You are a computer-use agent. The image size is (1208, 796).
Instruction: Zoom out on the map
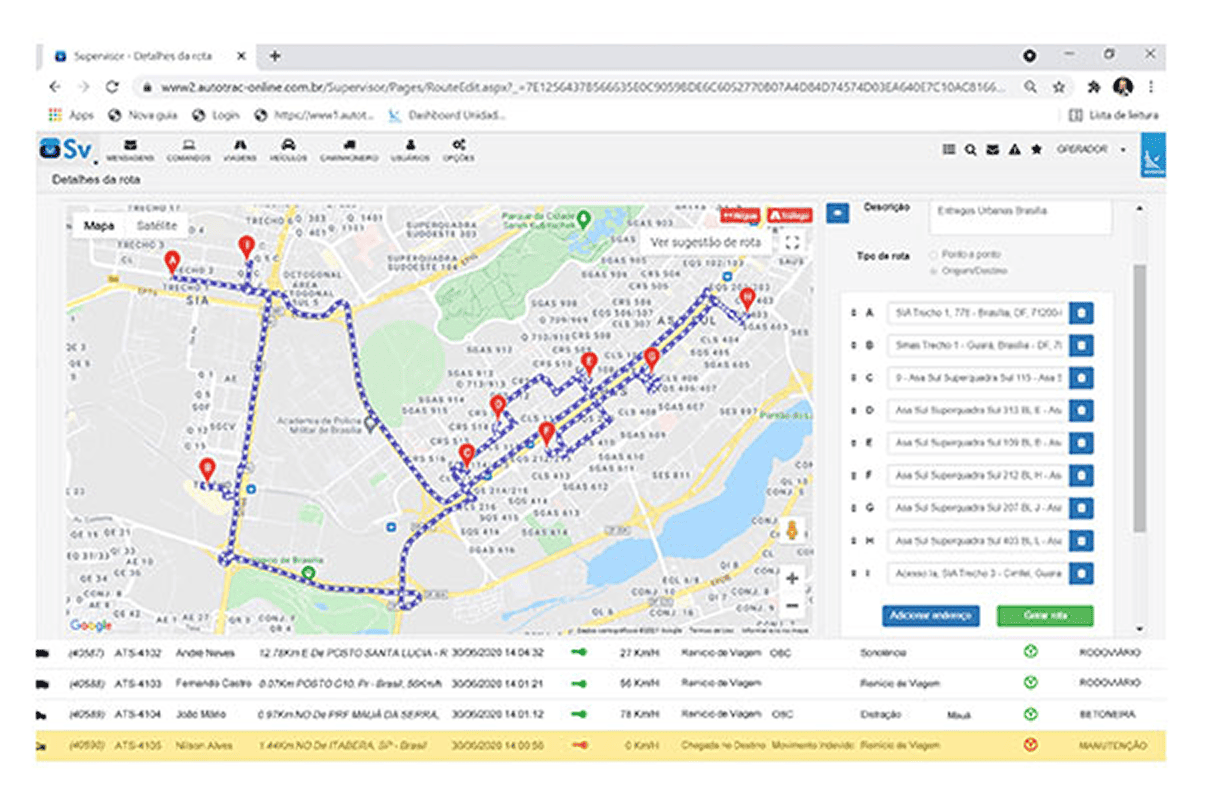[792, 605]
